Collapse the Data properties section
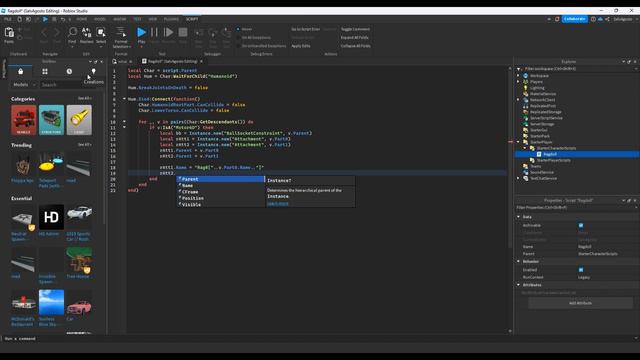Viewport: 640px width, 360px height. [519, 217]
